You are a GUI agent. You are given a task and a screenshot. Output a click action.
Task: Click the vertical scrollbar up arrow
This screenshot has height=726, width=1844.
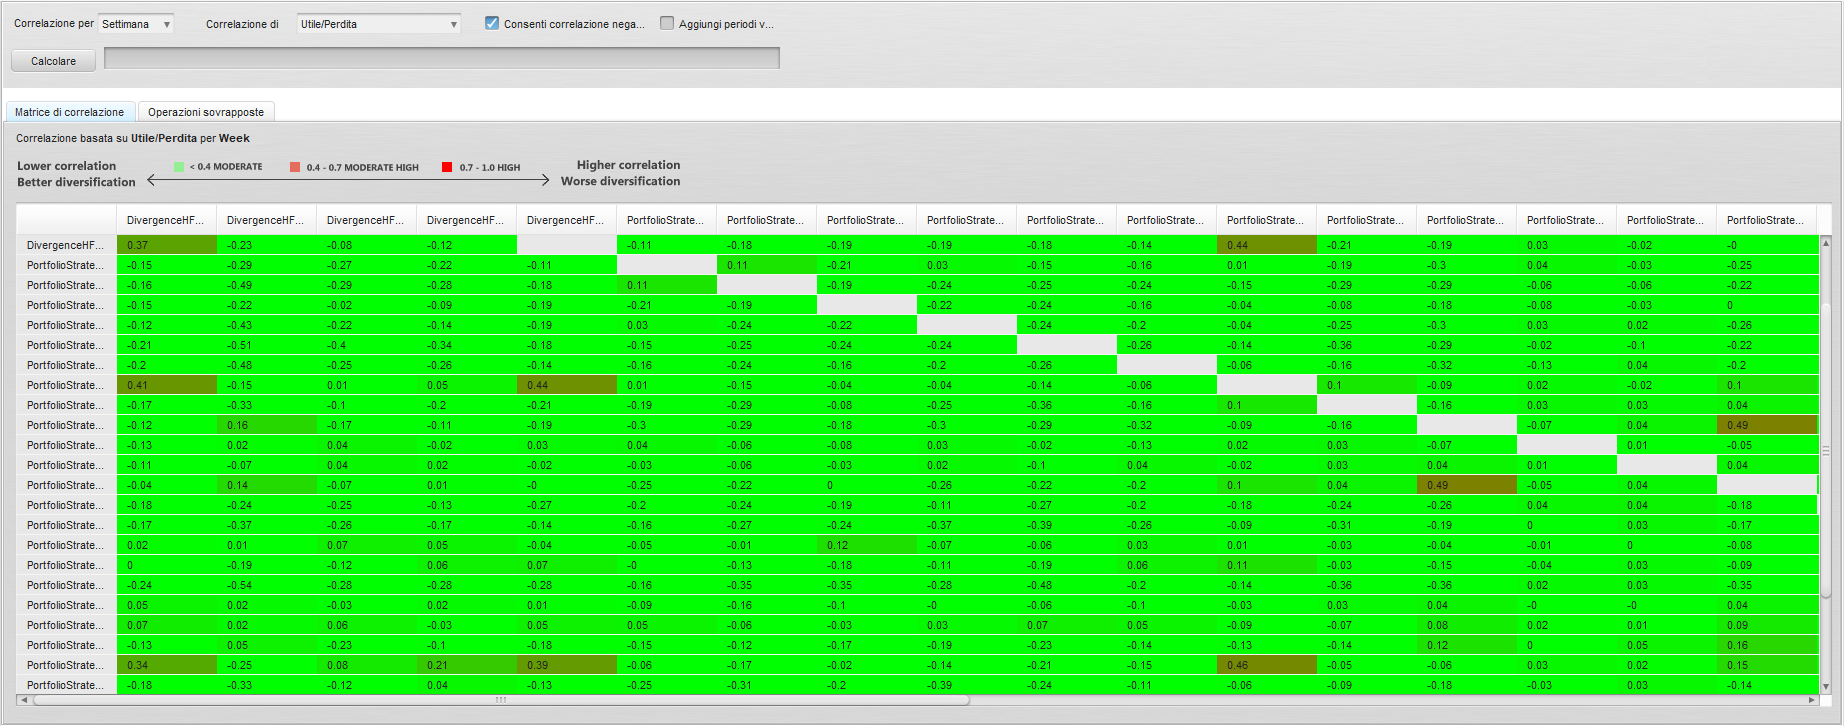tap(1826, 243)
